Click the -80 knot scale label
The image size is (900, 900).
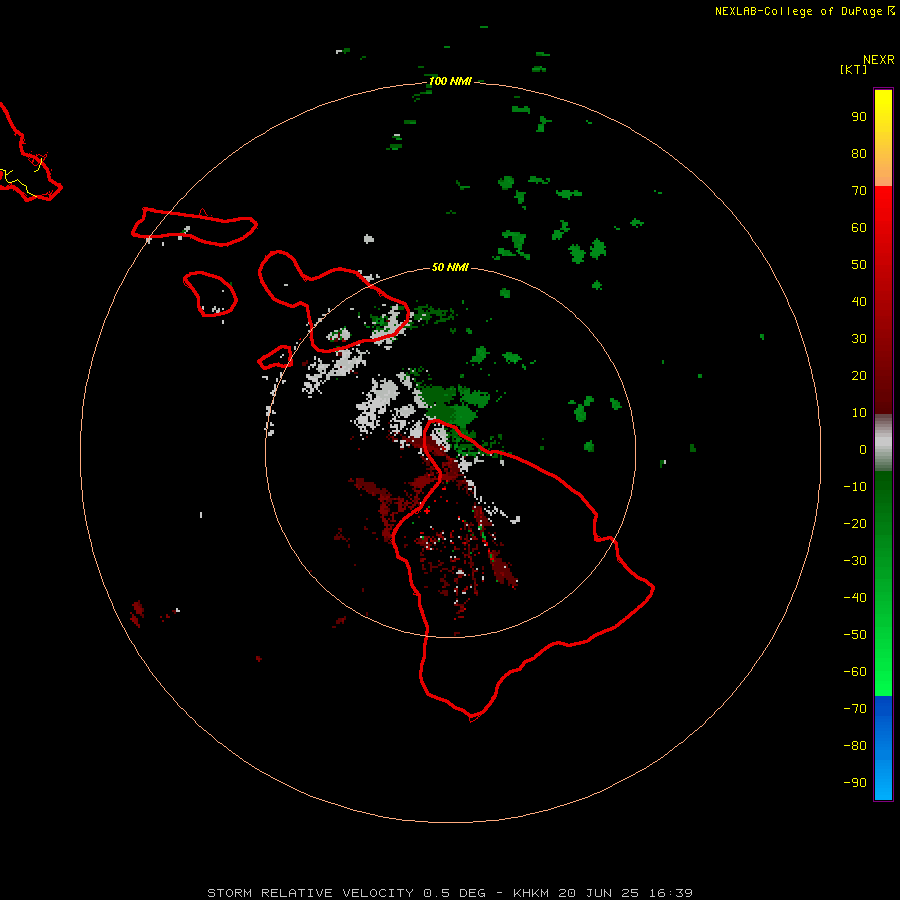[855, 746]
